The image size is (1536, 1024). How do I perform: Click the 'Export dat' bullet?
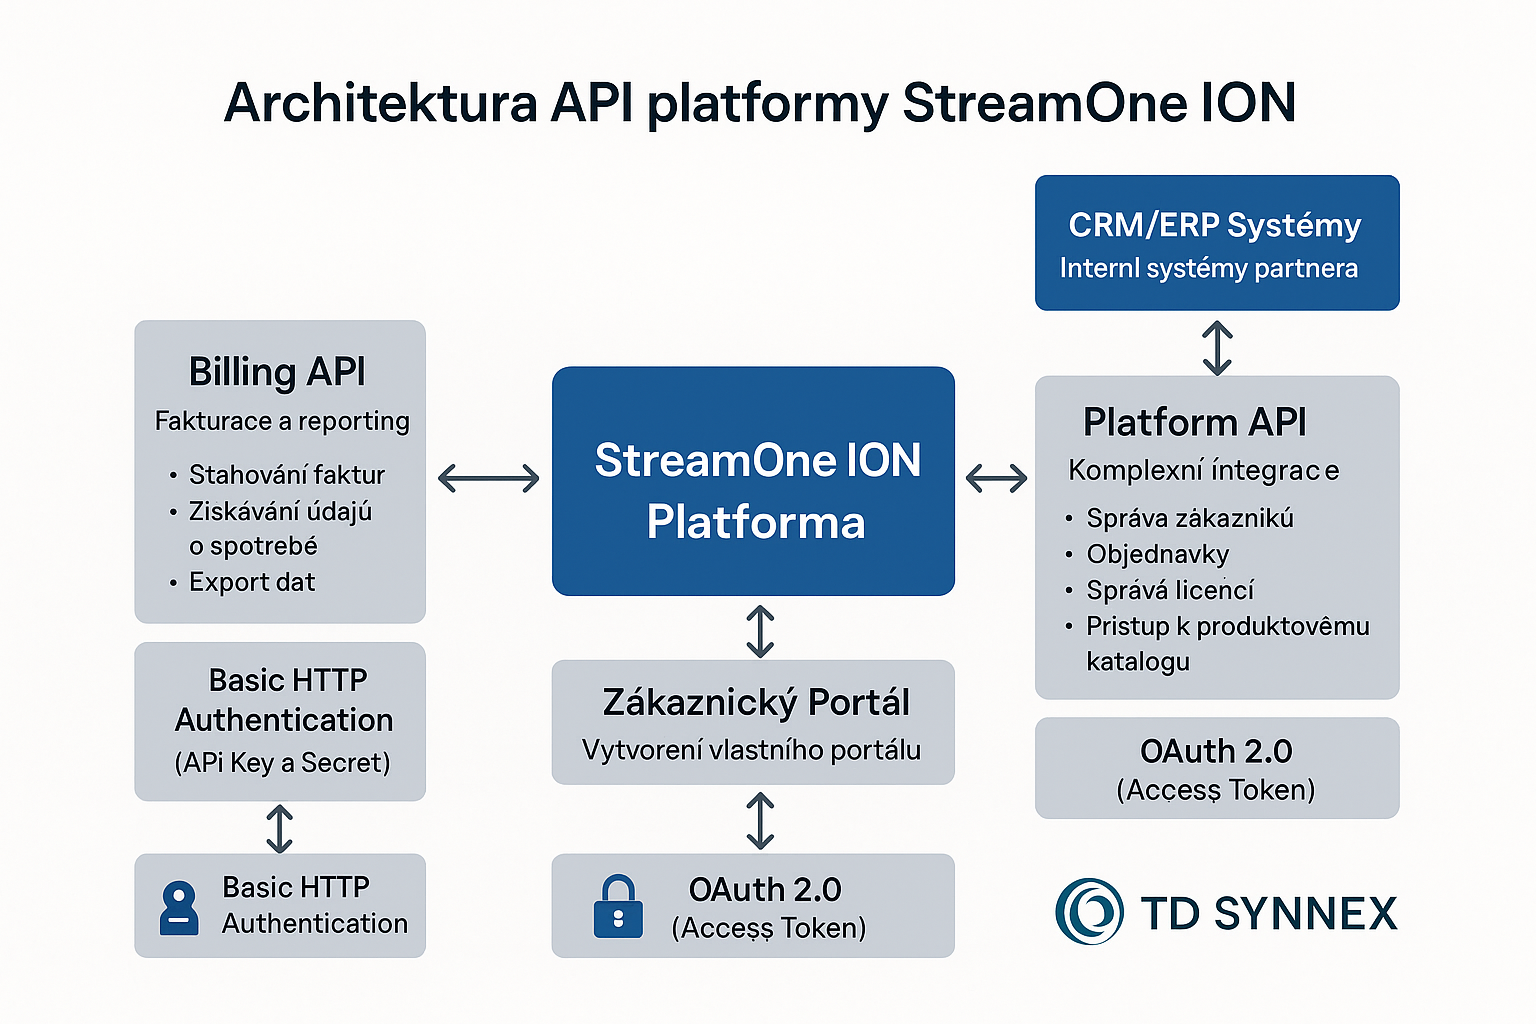click(x=252, y=582)
